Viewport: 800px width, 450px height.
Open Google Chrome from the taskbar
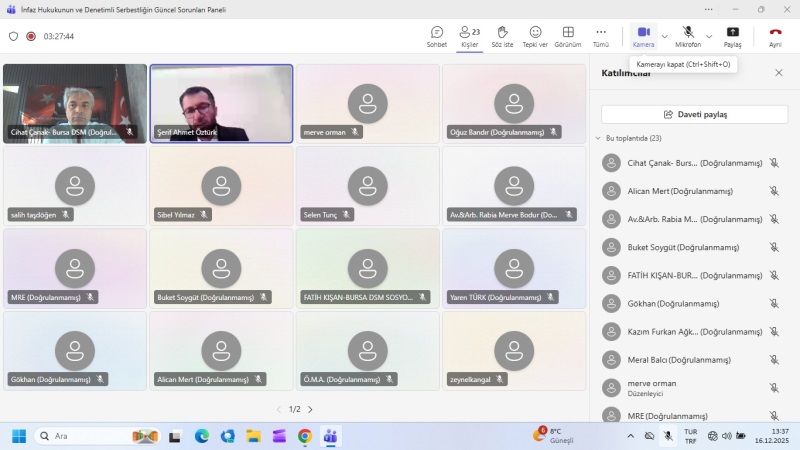(x=305, y=436)
